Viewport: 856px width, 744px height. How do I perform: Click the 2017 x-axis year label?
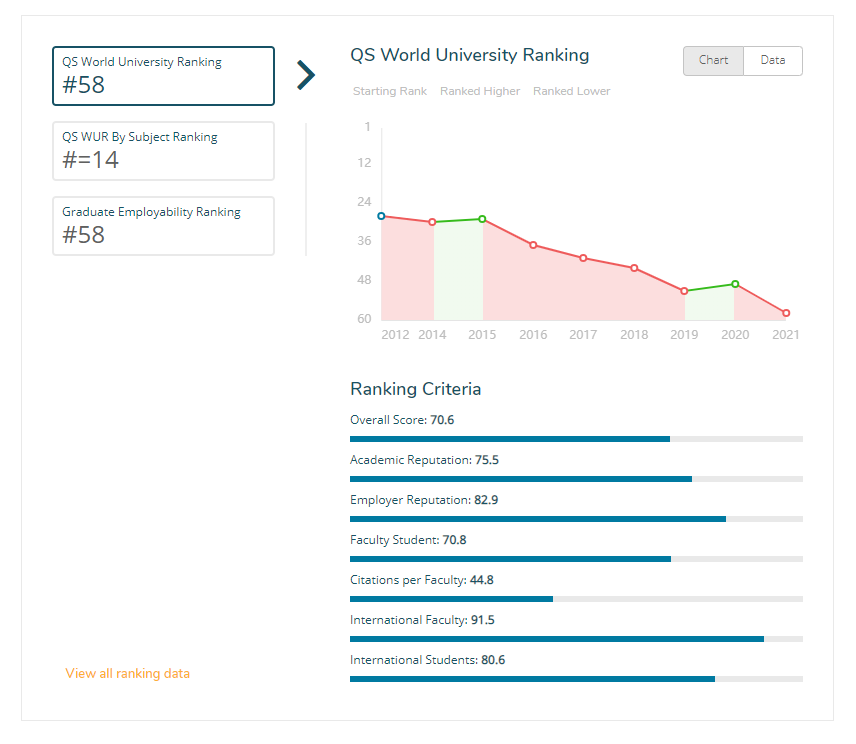pos(583,335)
